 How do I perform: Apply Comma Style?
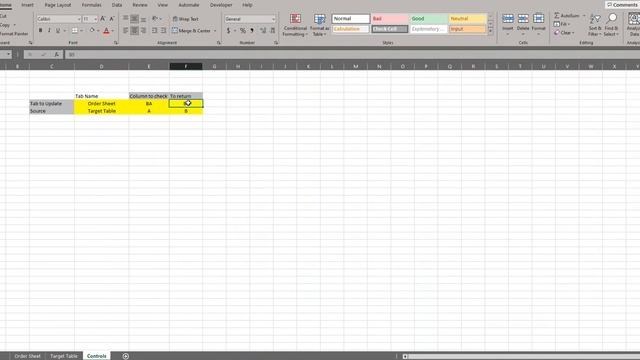[252, 31]
